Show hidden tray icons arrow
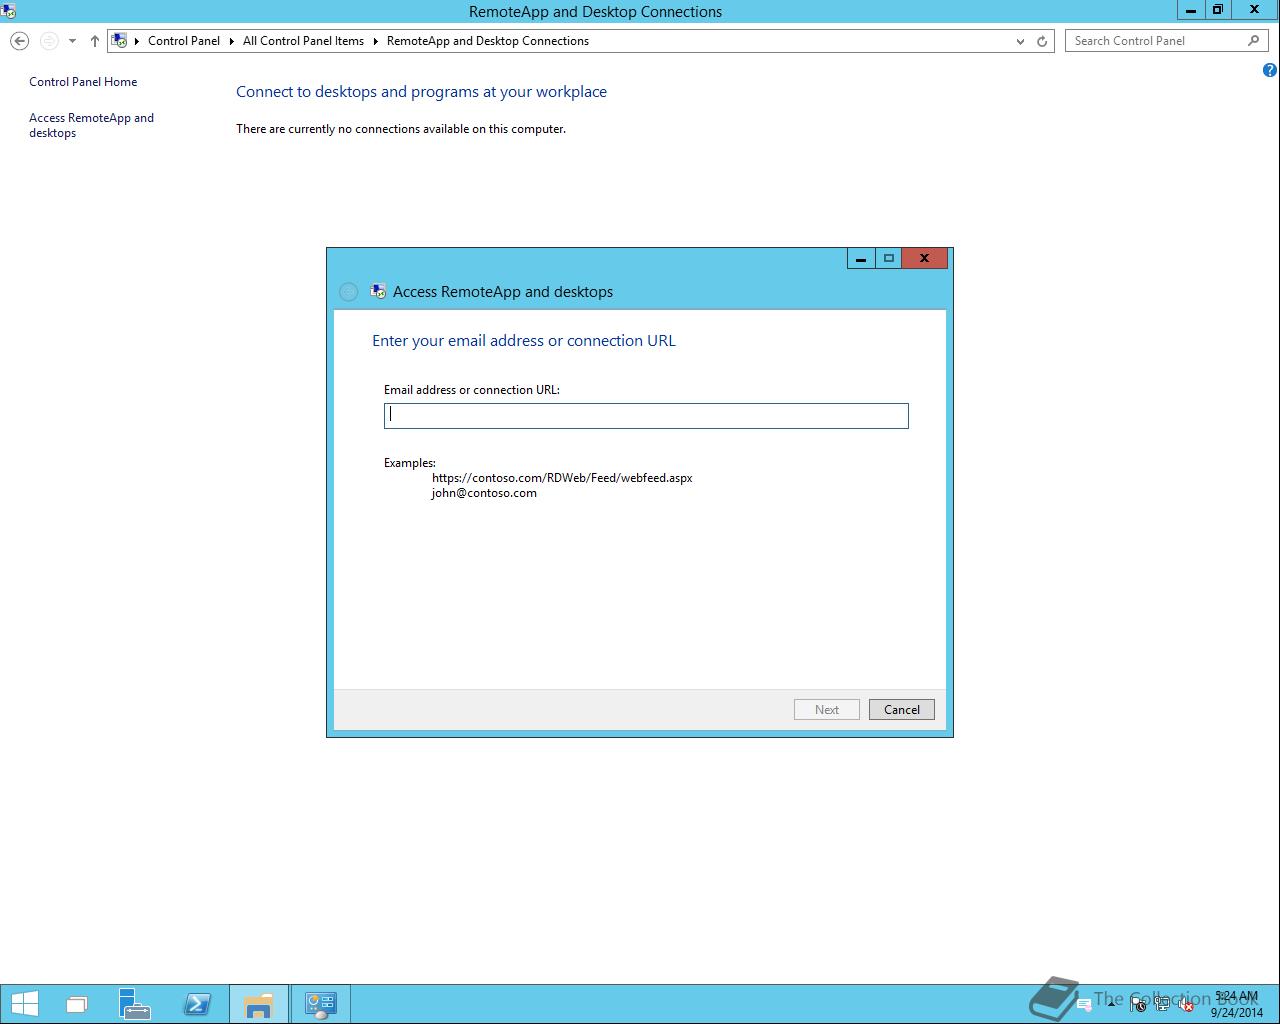Screen dimensions: 1280x1024 [1111, 1004]
